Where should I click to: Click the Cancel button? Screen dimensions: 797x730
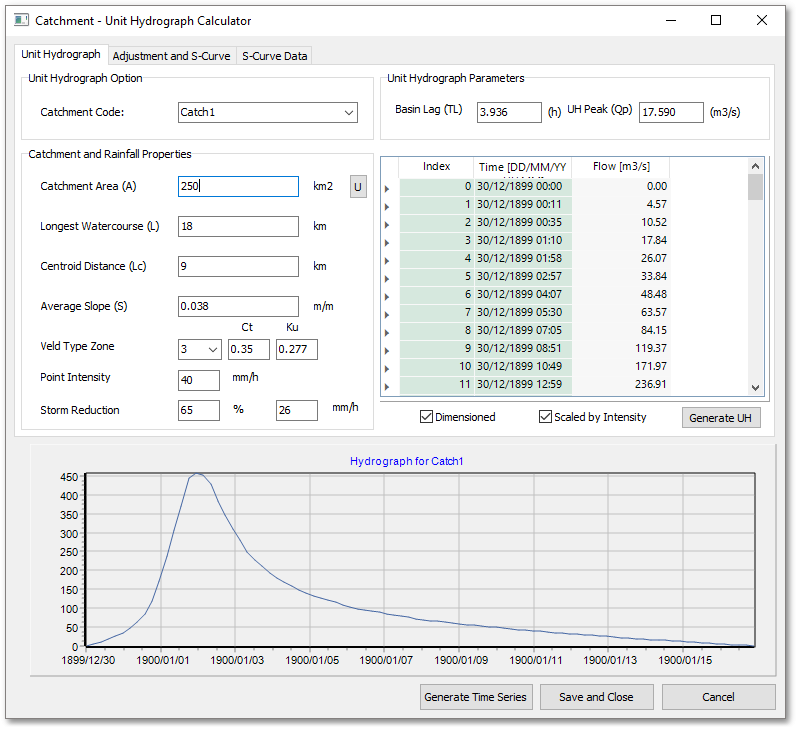click(x=718, y=697)
